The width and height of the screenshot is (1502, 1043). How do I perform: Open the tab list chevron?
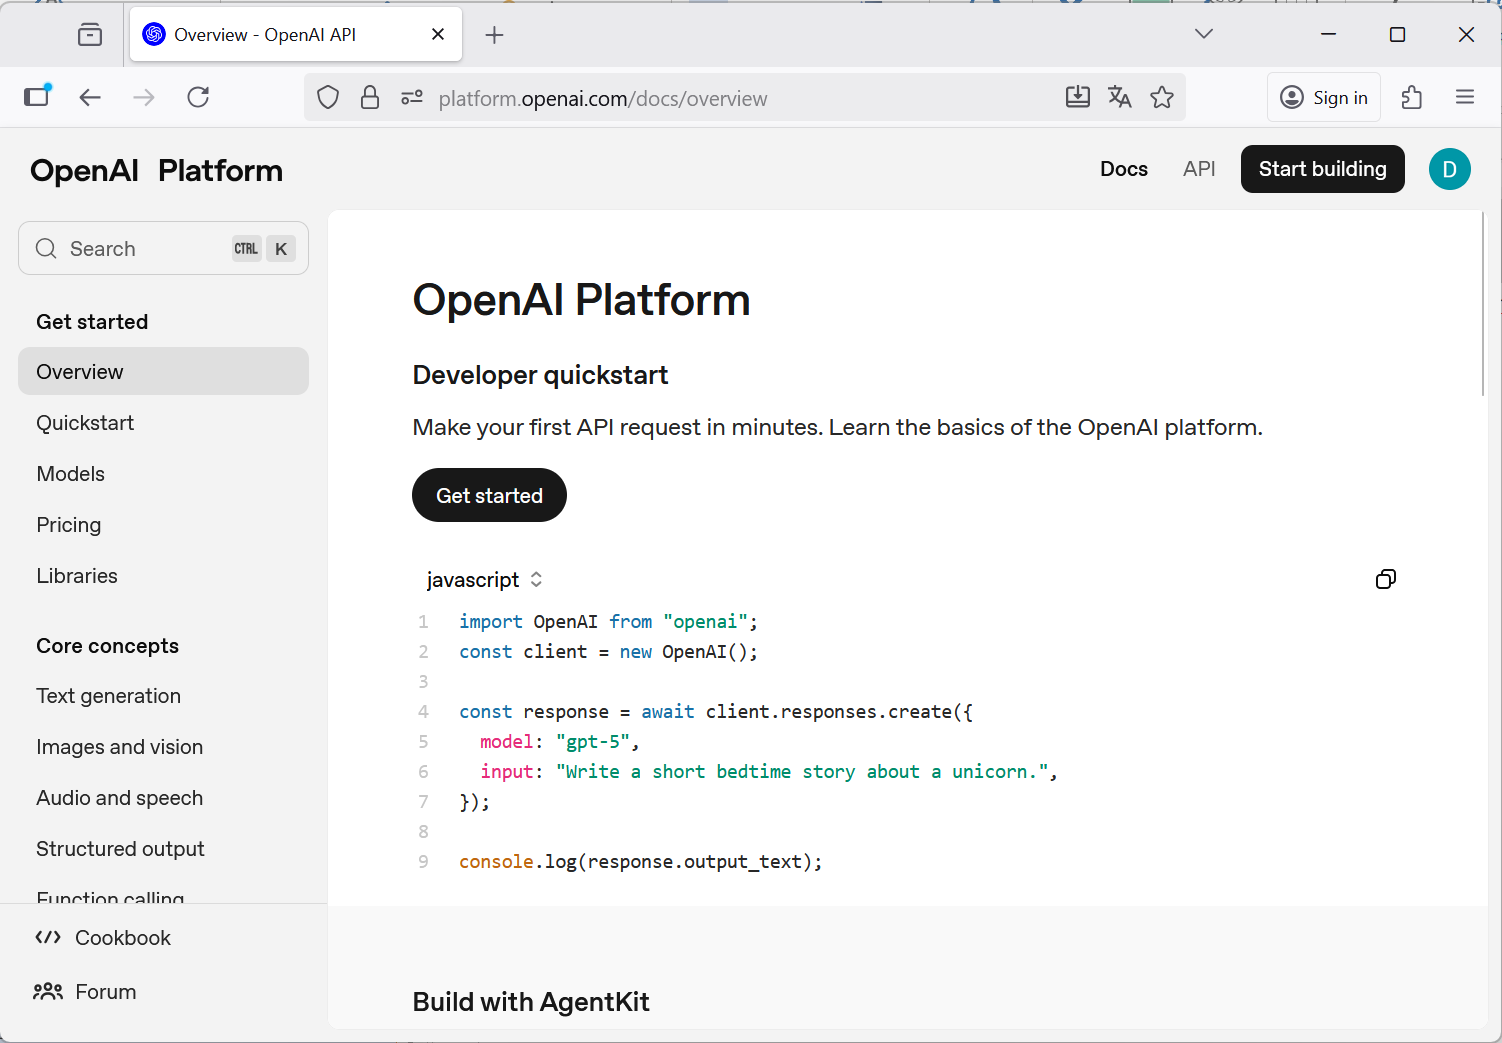pyautogui.click(x=1203, y=33)
